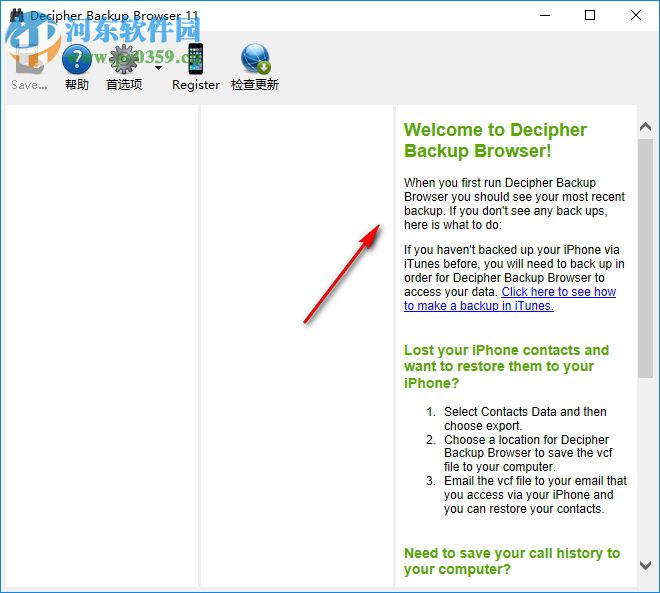
Task: Click the vertical scrollbar thumb in welcome panel
Action: [645, 258]
